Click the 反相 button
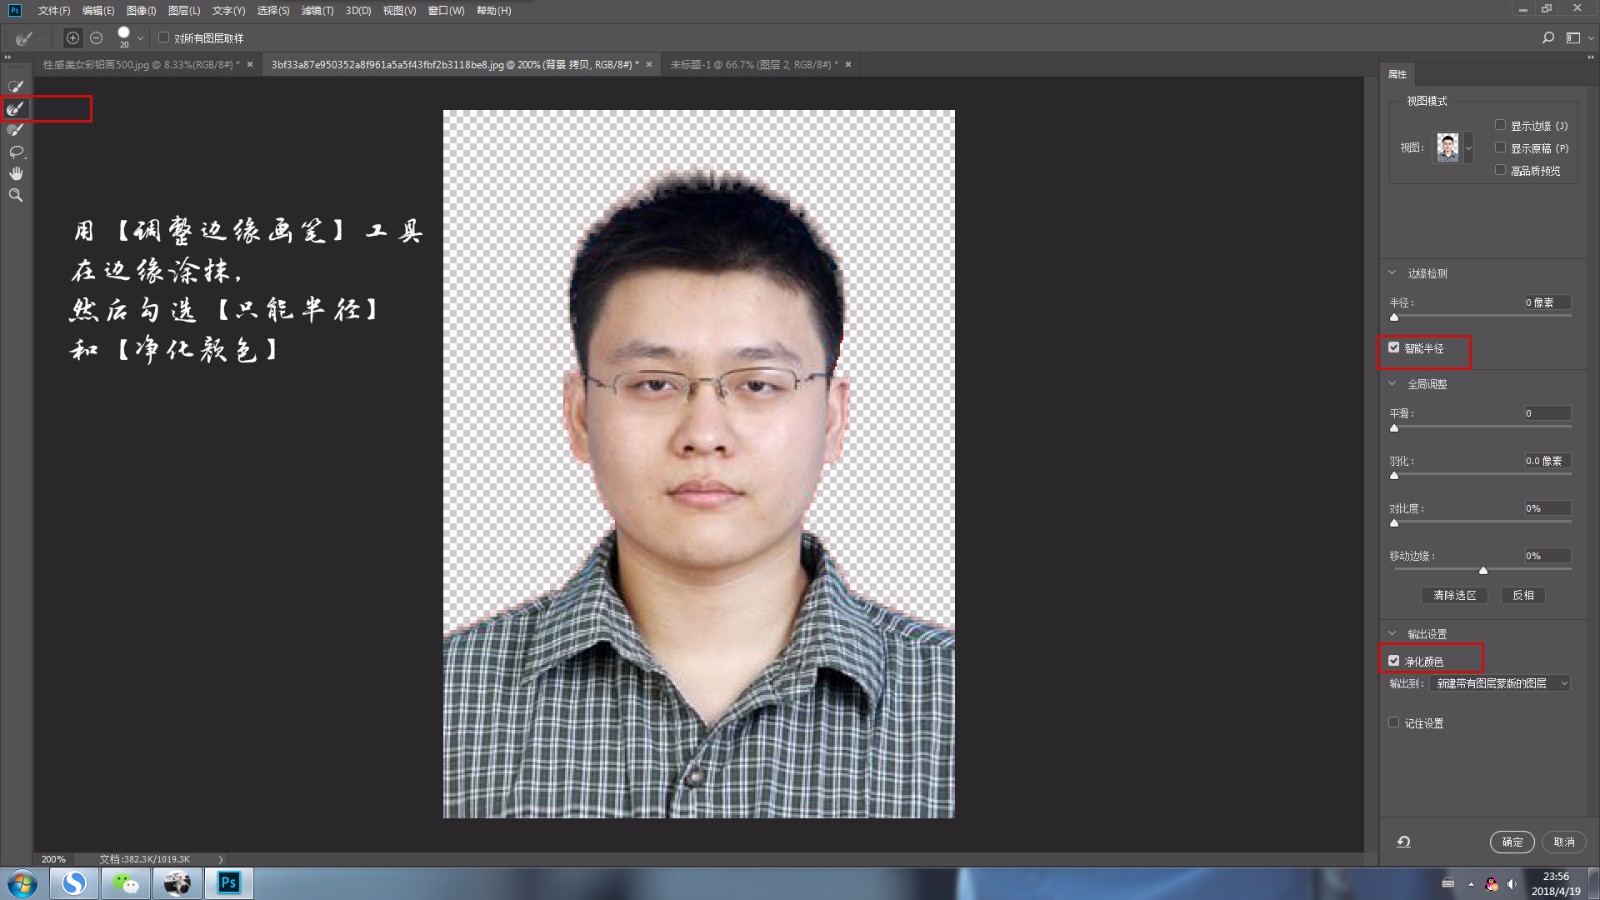This screenshot has width=1600, height=900. pyautogui.click(x=1523, y=595)
